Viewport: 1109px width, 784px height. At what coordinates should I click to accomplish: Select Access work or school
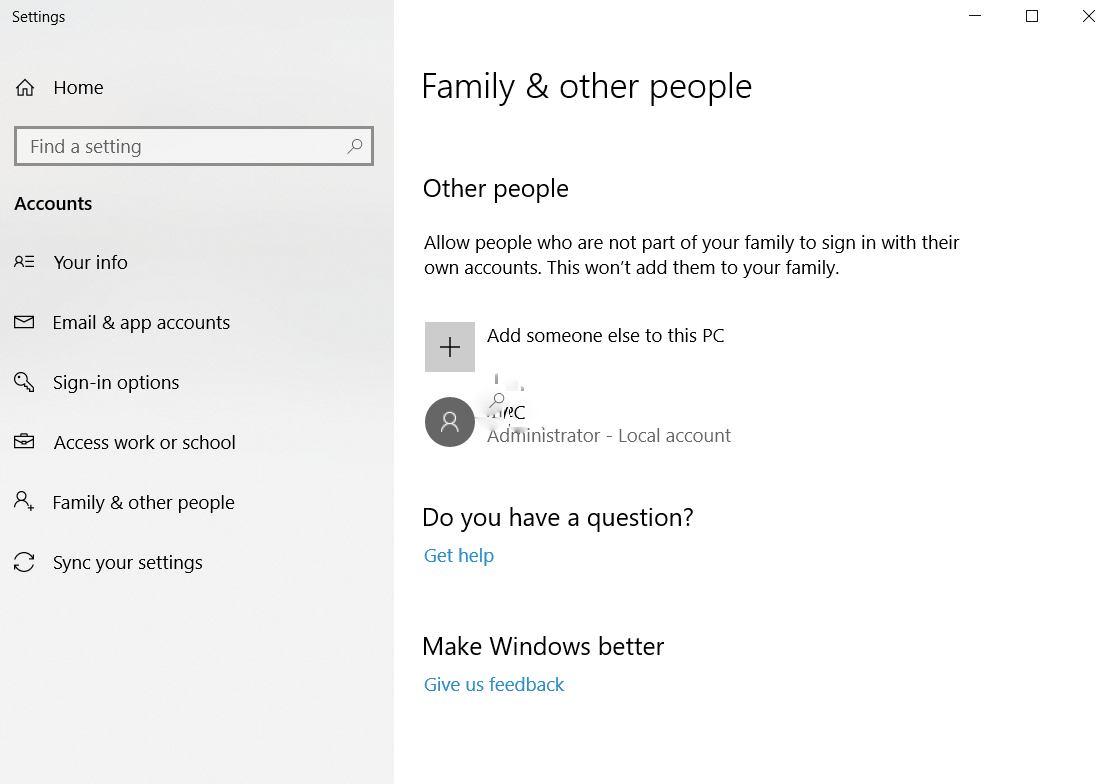(x=144, y=442)
